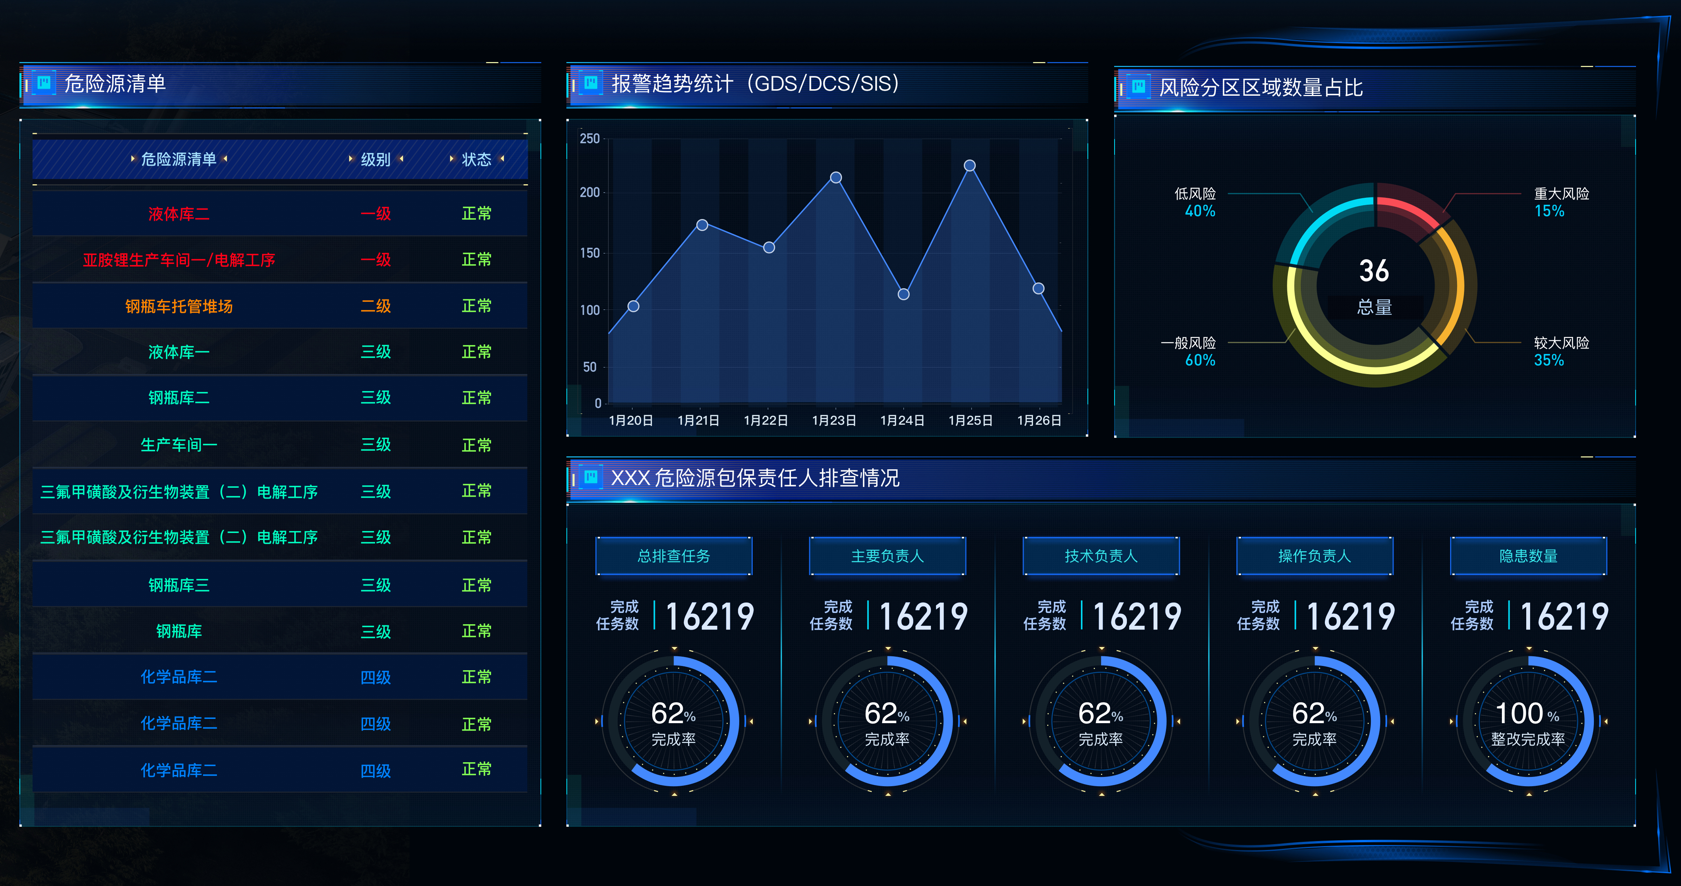
Task: Click the orange 较大风险 donut segment
Action: tap(1455, 285)
